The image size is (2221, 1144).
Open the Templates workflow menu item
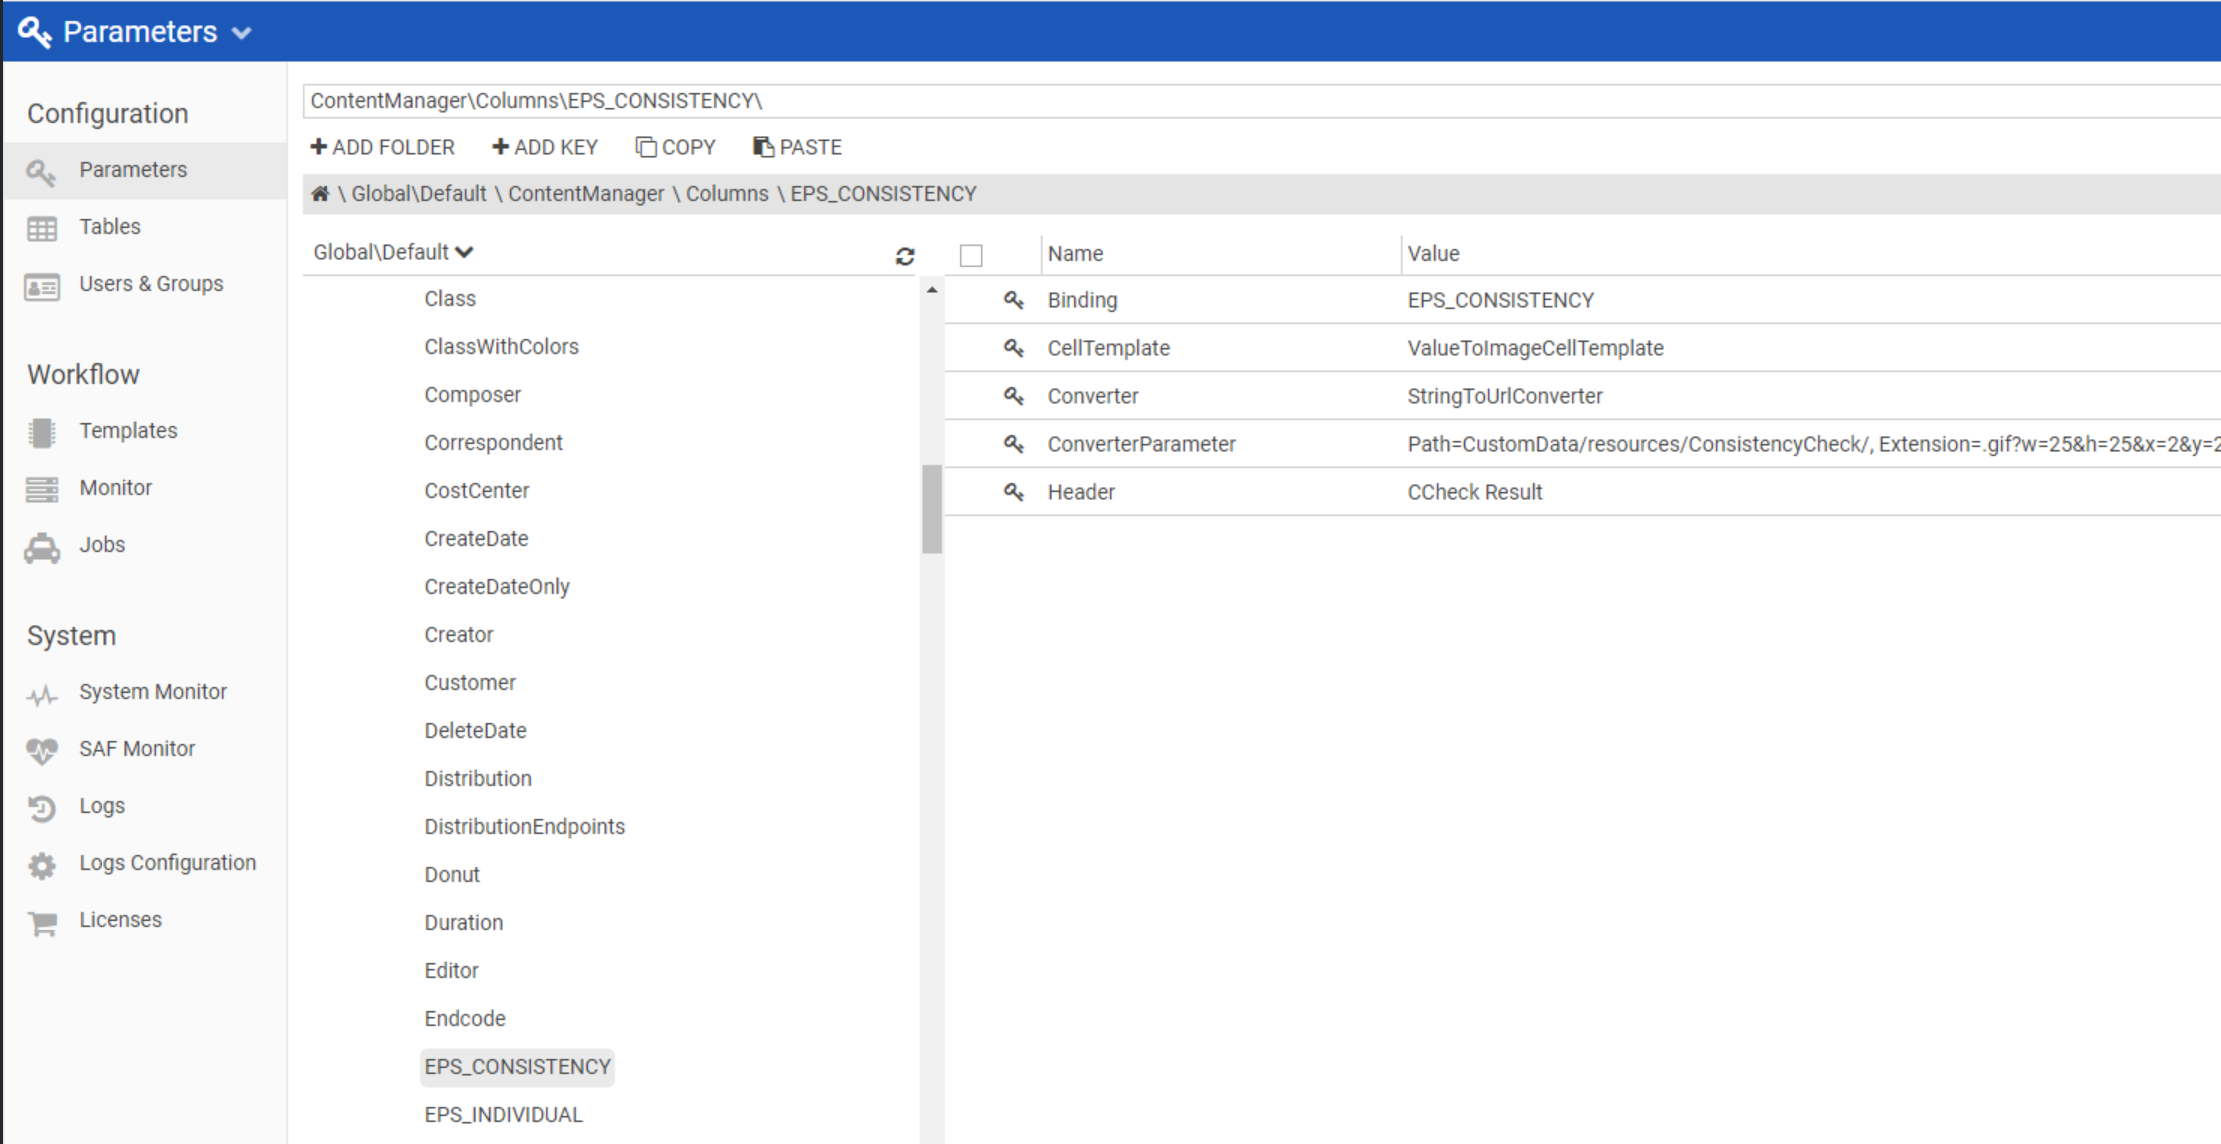pyautogui.click(x=128, y=431)
